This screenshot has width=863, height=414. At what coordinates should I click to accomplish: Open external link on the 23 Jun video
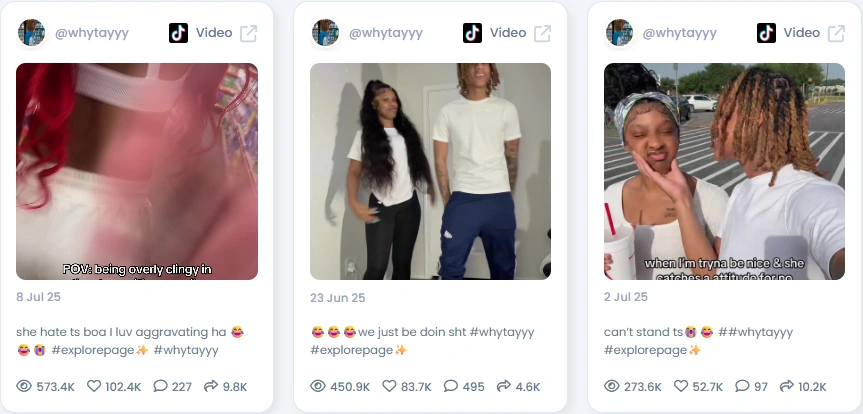pos(542,33)
